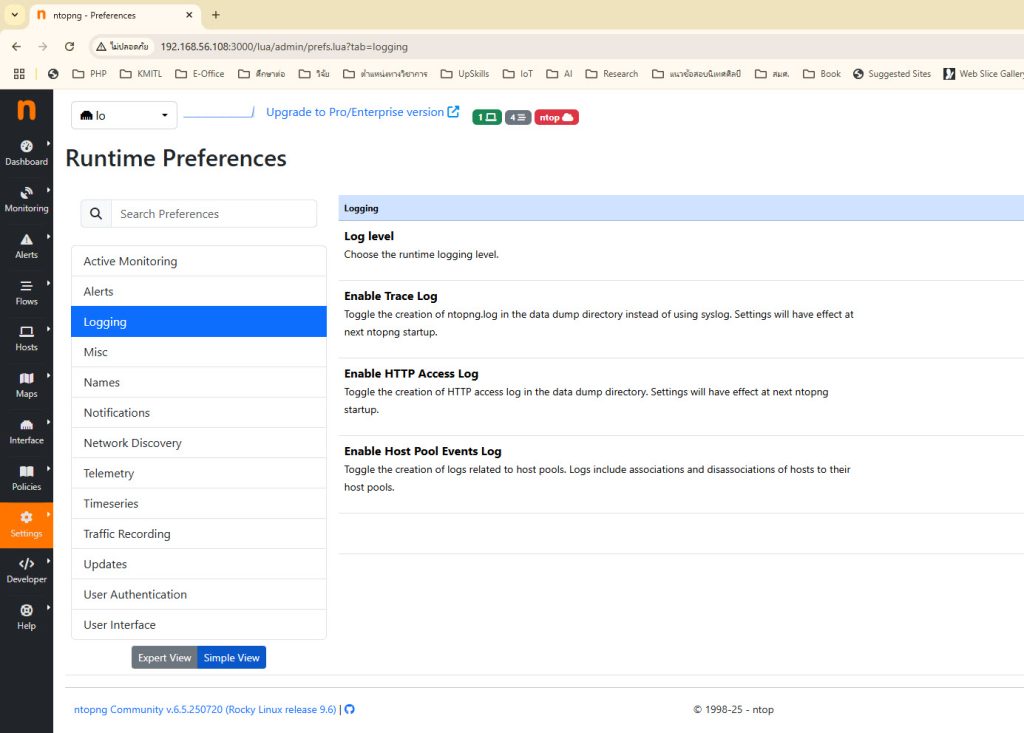Select the Timeseries preferences section
Image resolution: width=1024 pixels, height=733 pixels.
[x=199, y=504]
